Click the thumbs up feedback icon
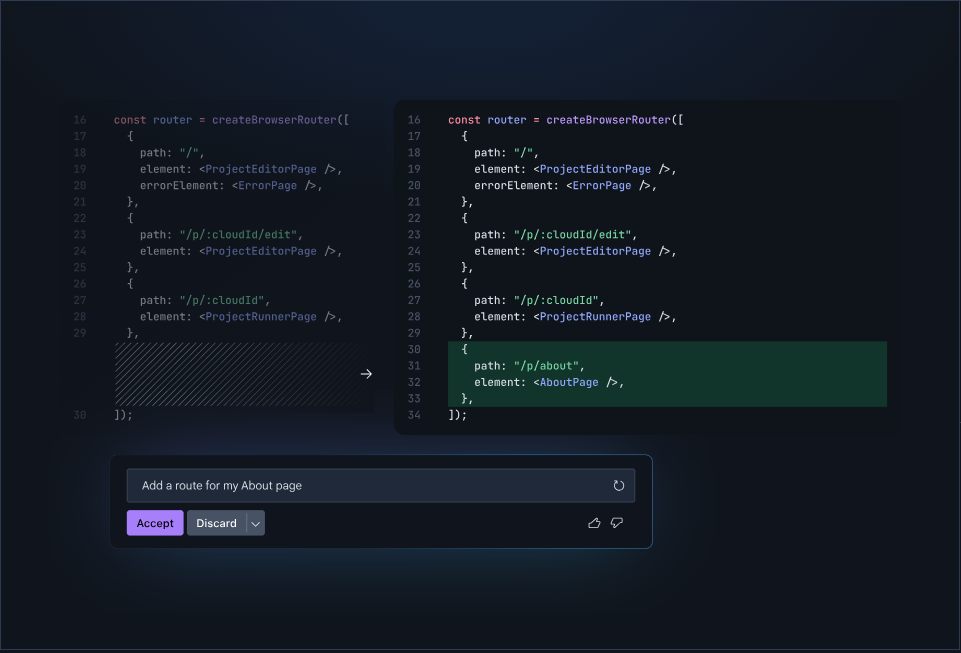 coord(594,523)
